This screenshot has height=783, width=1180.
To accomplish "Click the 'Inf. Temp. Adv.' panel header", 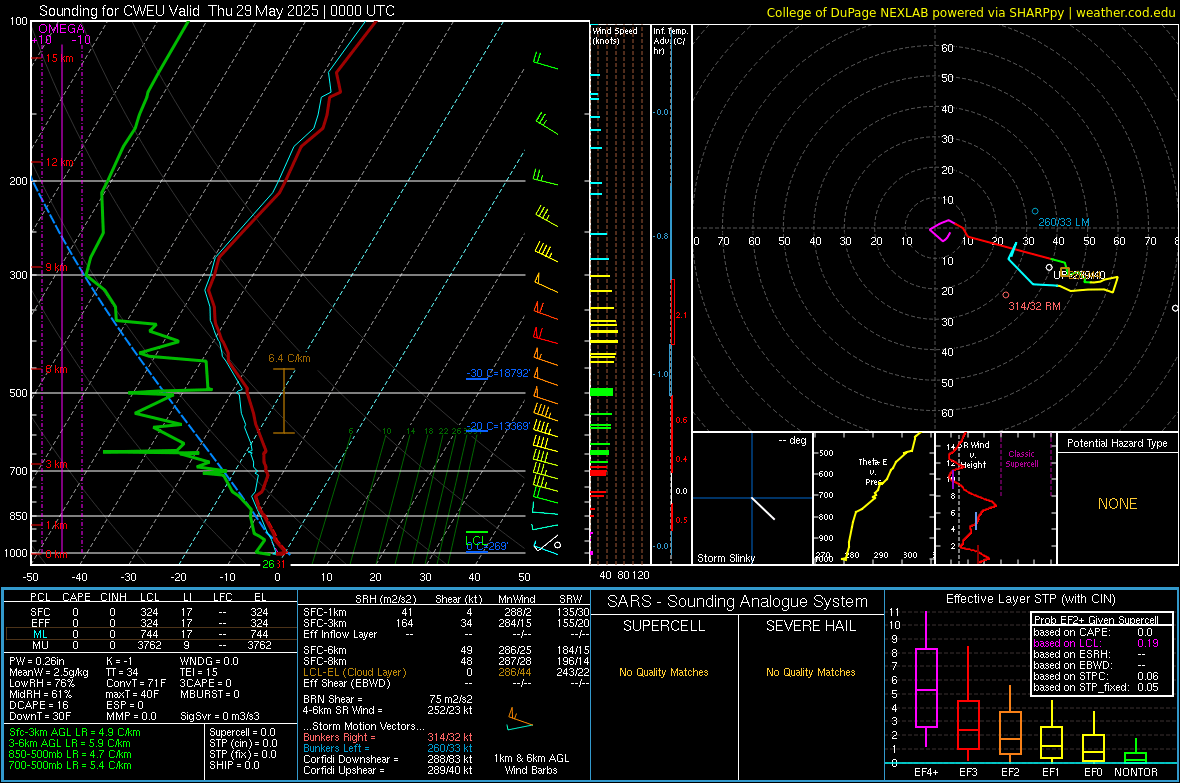I will 670,41.
